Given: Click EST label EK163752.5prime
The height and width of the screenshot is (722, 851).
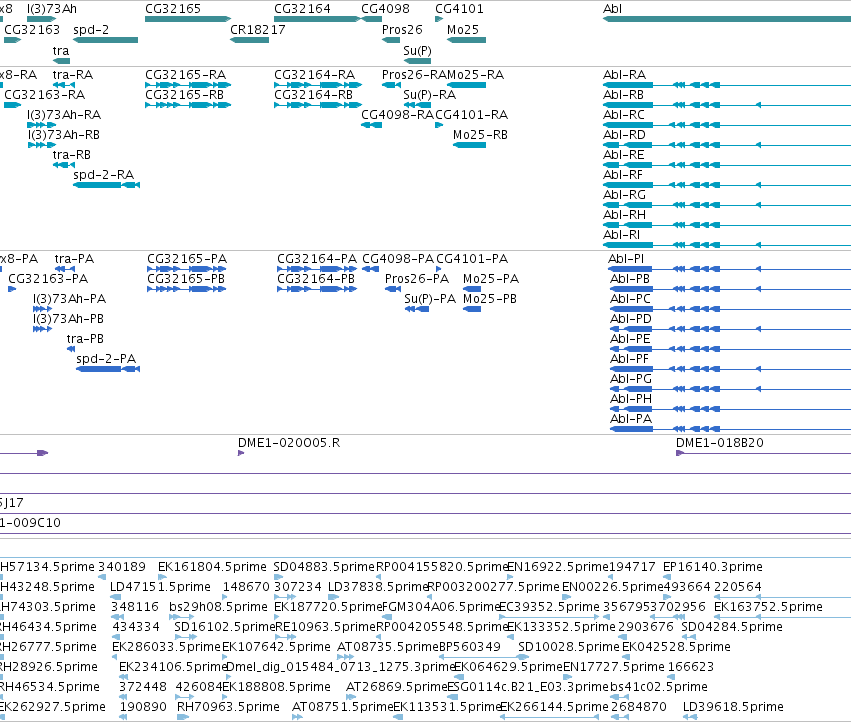Looking at the screenshot, I should (769, 606).
